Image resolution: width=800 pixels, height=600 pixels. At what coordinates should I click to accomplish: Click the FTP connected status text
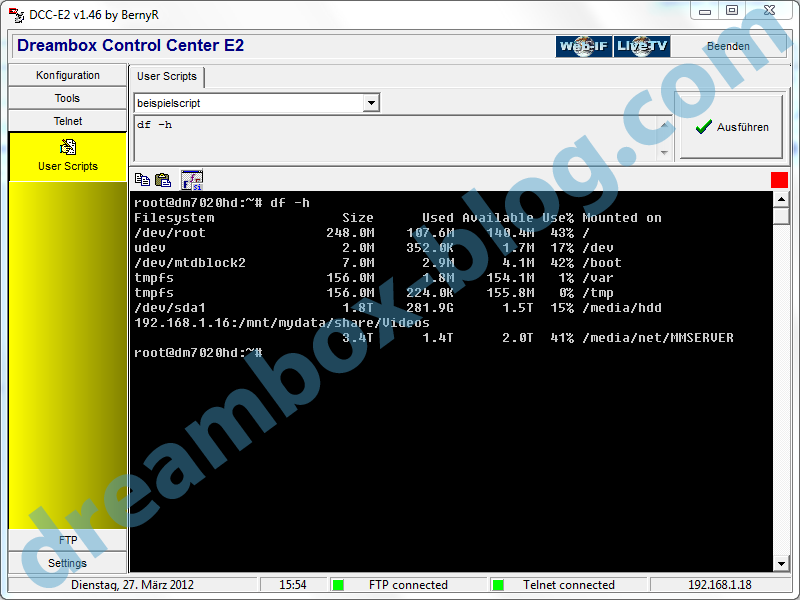click(408, 585)
